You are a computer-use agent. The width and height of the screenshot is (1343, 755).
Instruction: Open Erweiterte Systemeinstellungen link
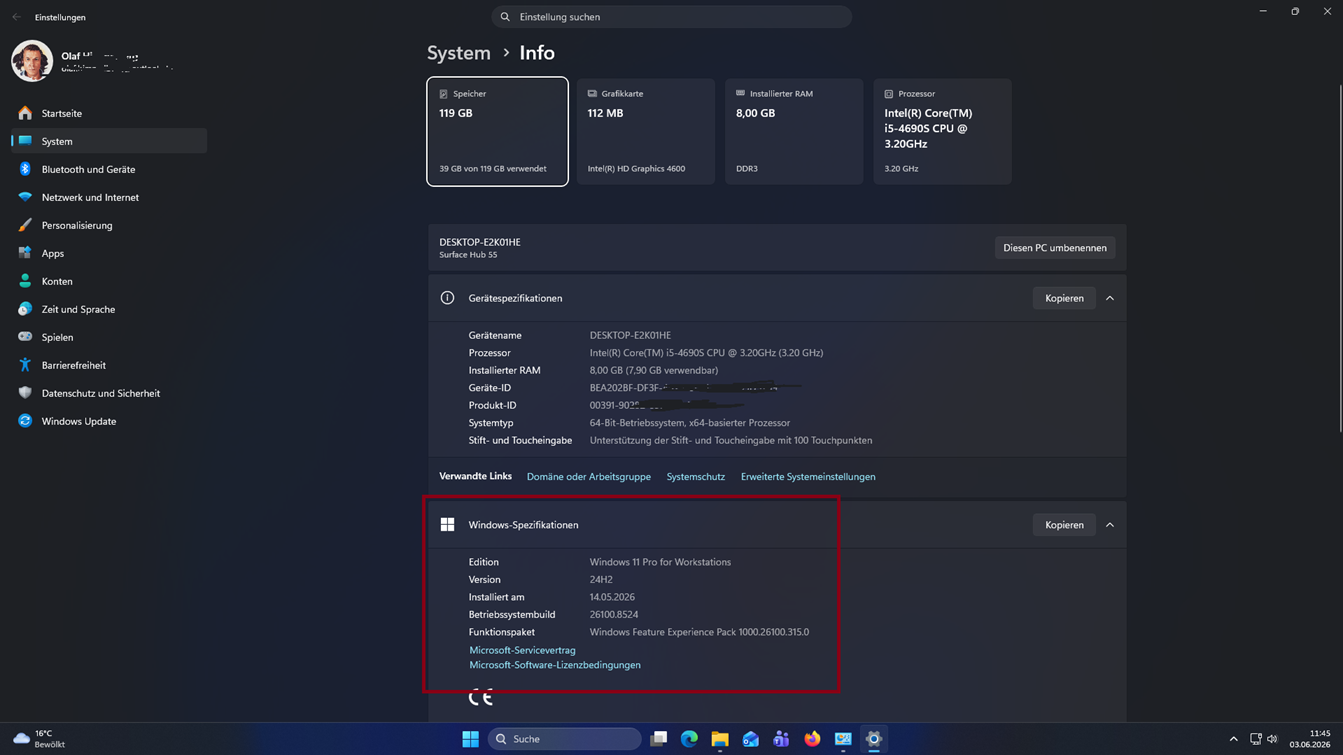(808, 477)
